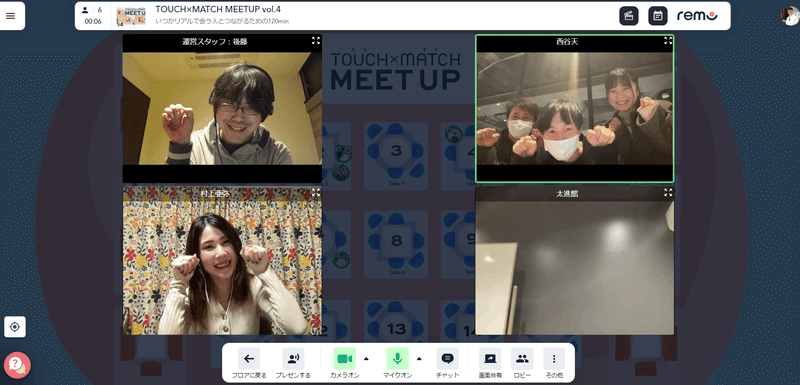Select the 太進館 video tile

574,260
